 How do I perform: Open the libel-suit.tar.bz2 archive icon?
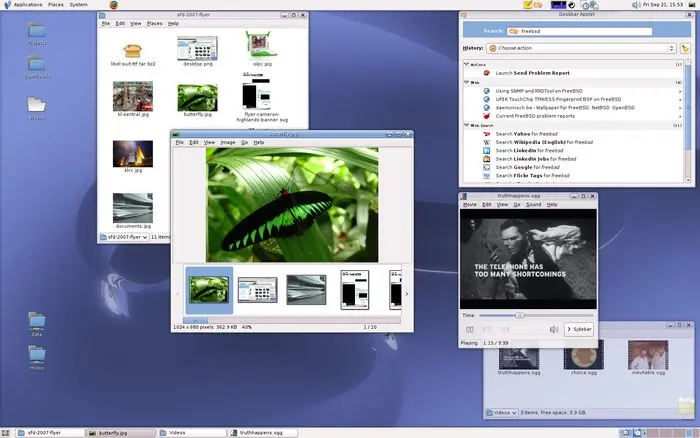[131, 50]
